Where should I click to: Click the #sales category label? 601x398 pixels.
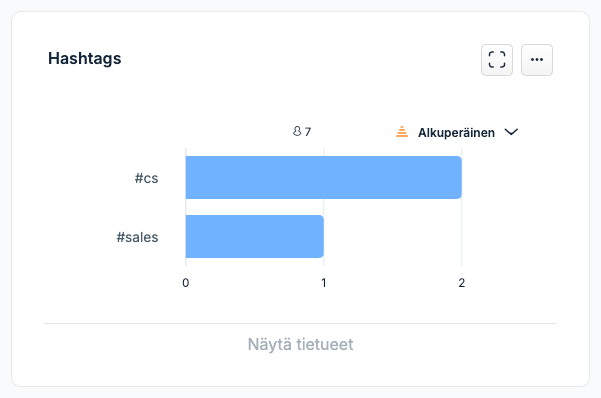(x=137, y=237)
